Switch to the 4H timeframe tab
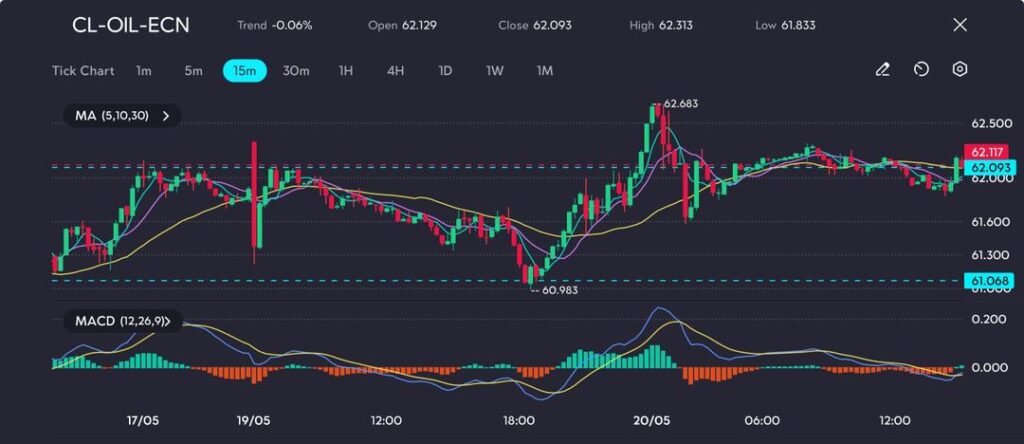This screenshot has width=1024, height=444. click(x=395, y=71)
